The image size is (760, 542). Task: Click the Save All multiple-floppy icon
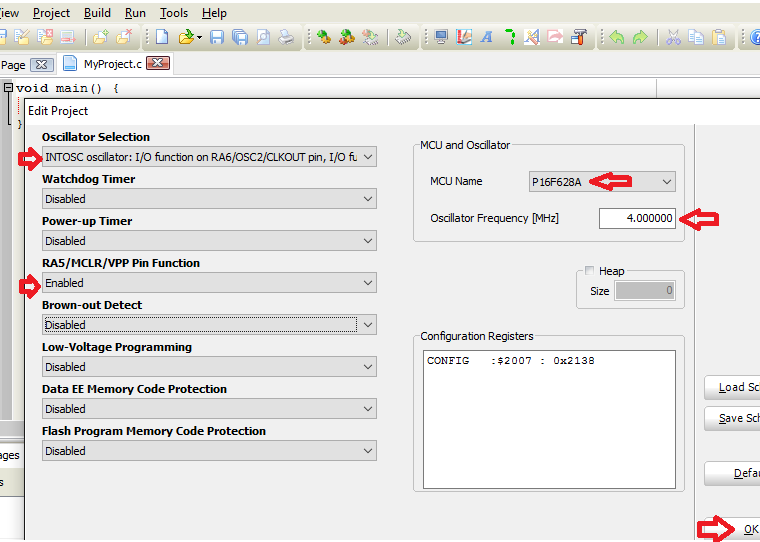coord(240,37)
